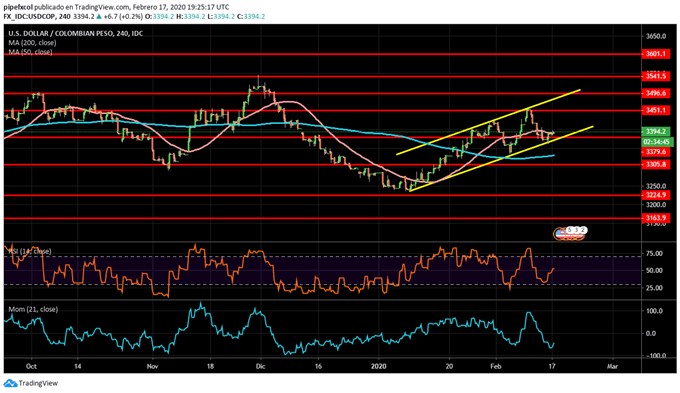Click the C:3394.2 close value in header
The height and width of the screenshot is (393, 680).
coord(251,16)
